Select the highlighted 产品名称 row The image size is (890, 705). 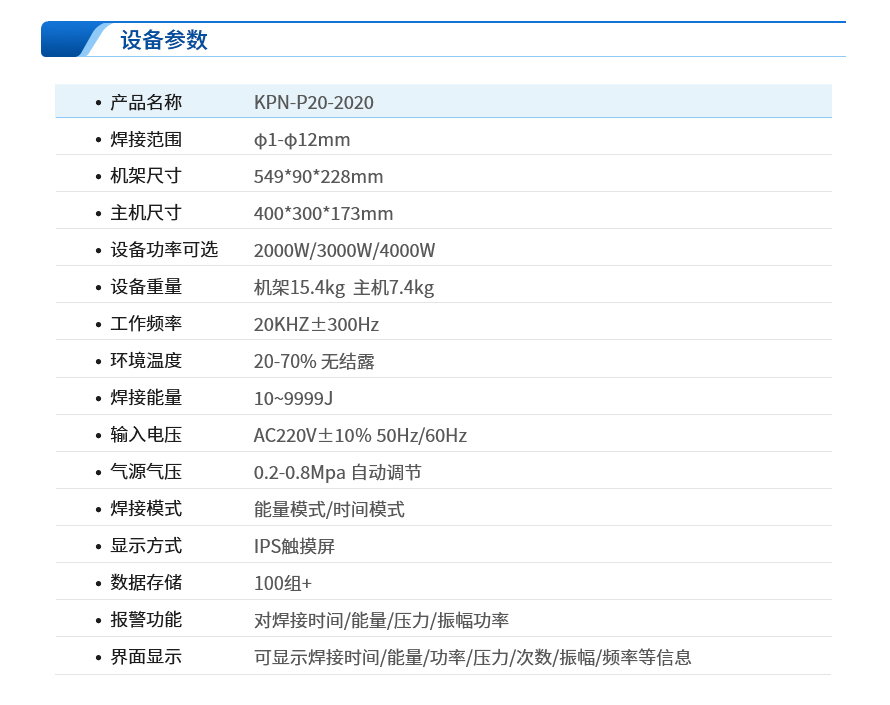pyautogui.click(x=445, y=102)
